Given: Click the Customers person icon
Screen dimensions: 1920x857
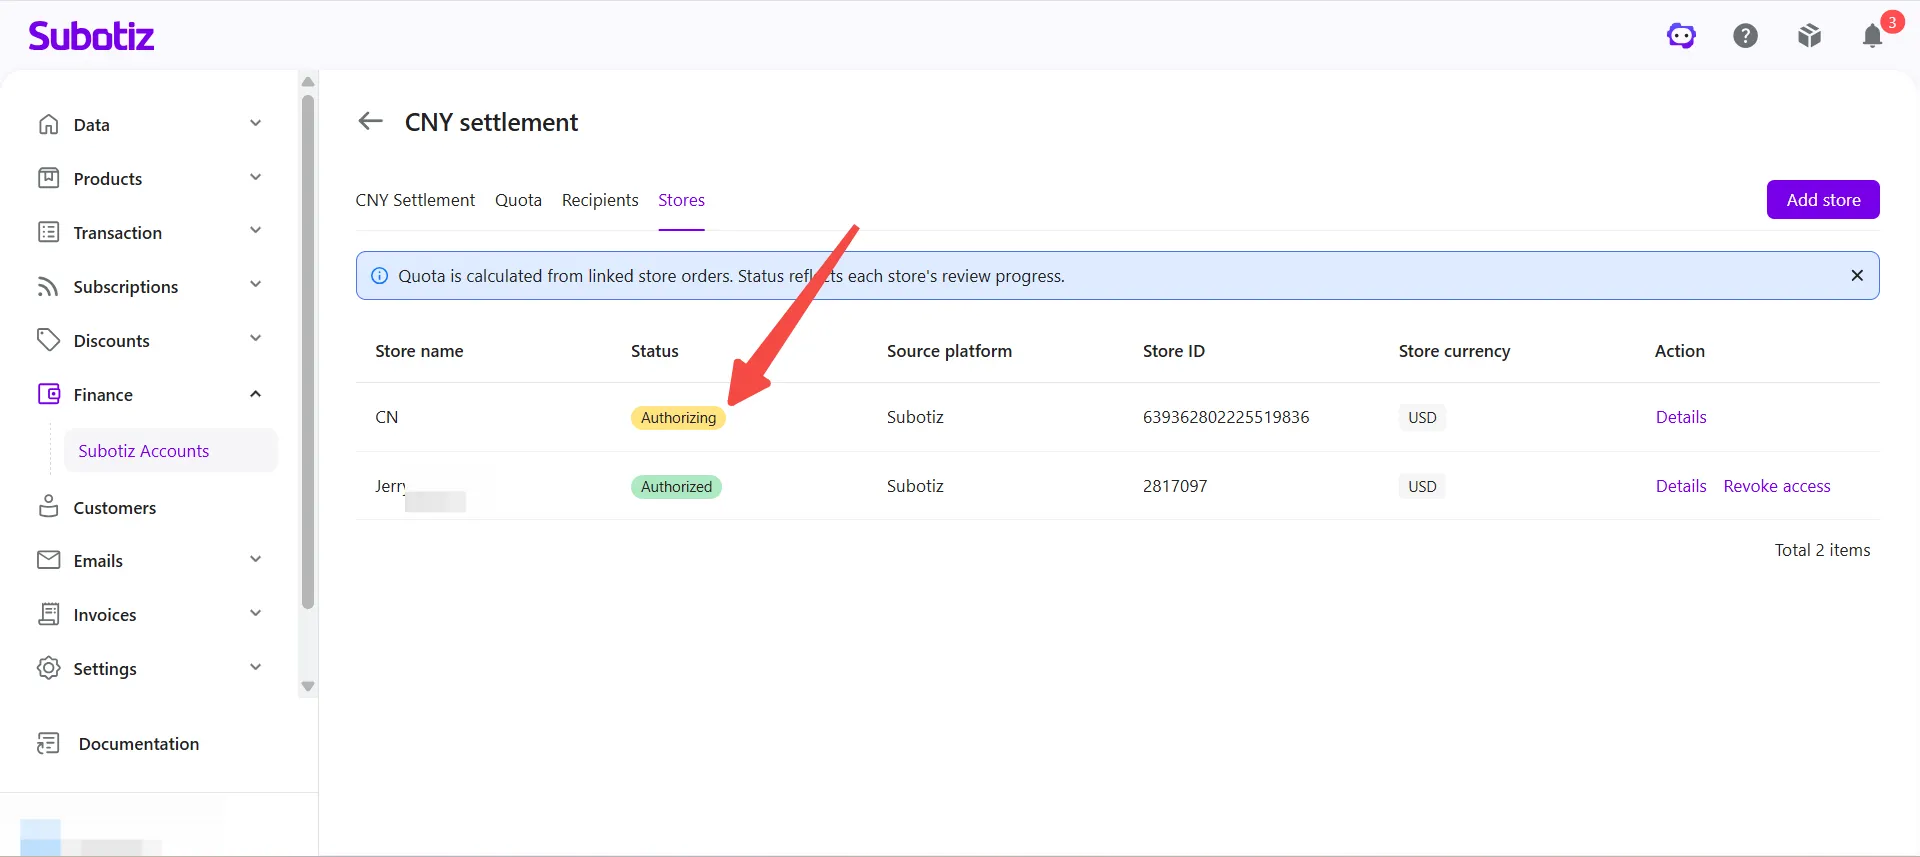Looking at the screenshot, I should tap(48, 507).
